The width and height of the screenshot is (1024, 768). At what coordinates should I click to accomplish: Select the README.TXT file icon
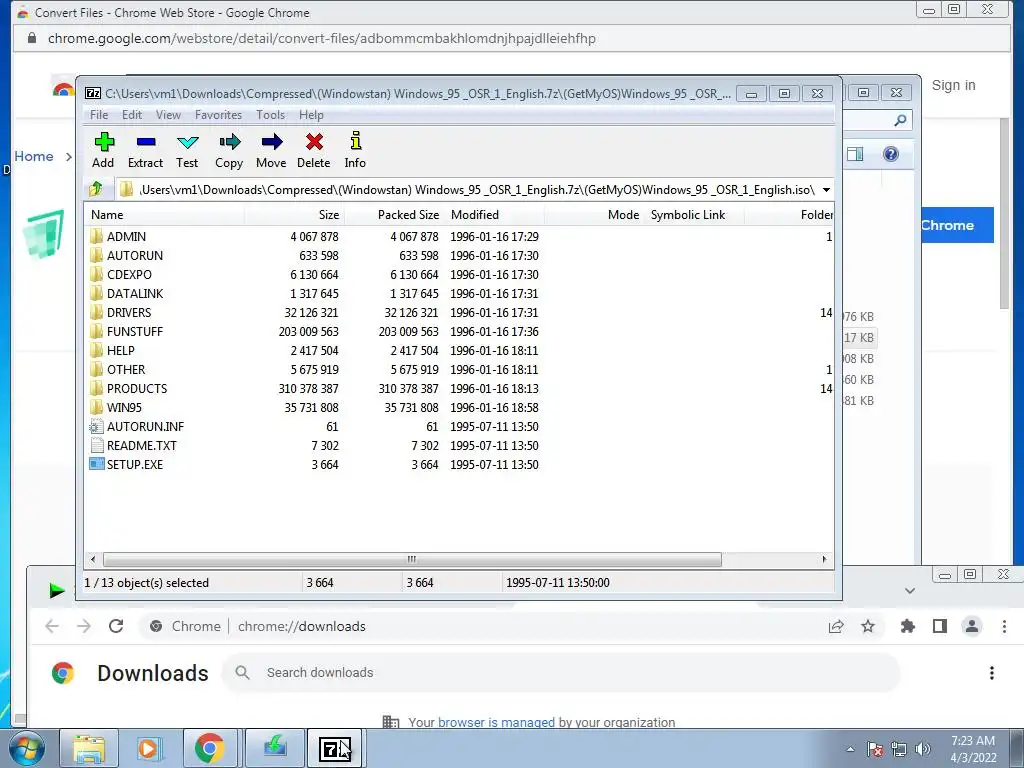pos(97,445)
